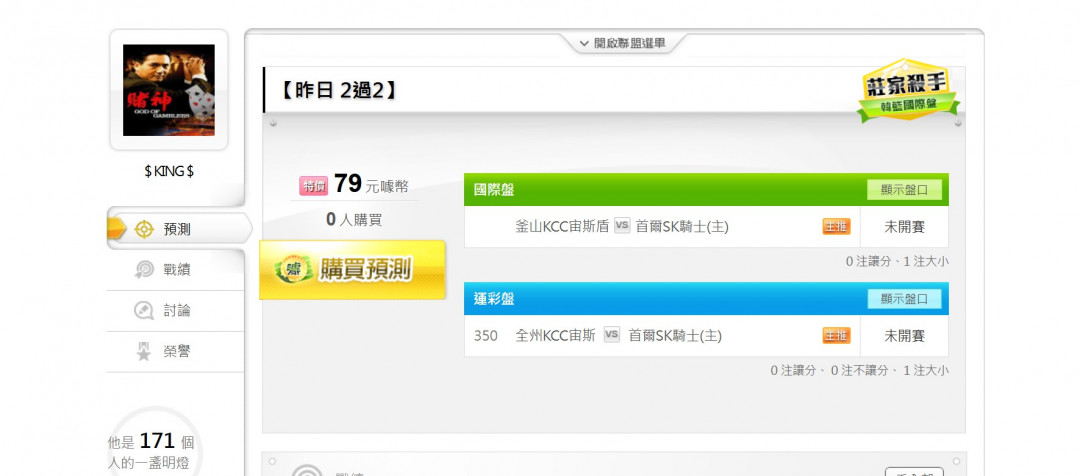Click the God of Gamblers avatar thumbnail
Image resolution: width=1080 pixels, height=476 pixels.
[x=169, y=90]
